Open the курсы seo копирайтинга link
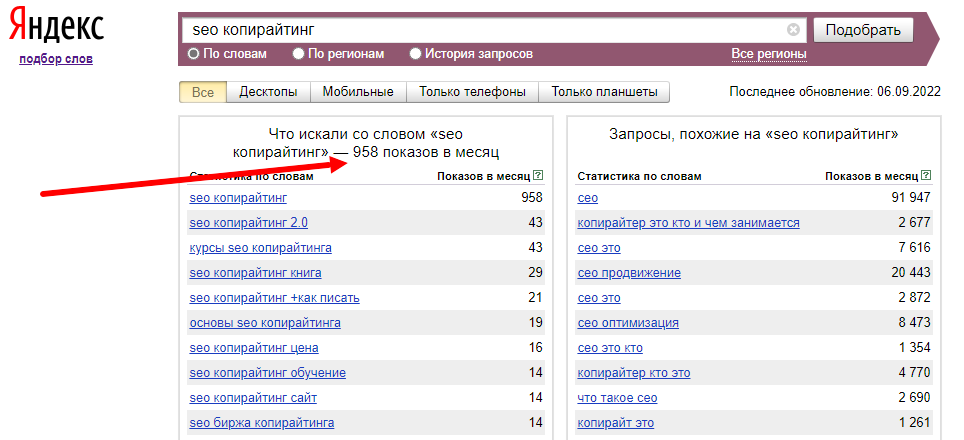964x440 pixels. click(x=261, y=248)
